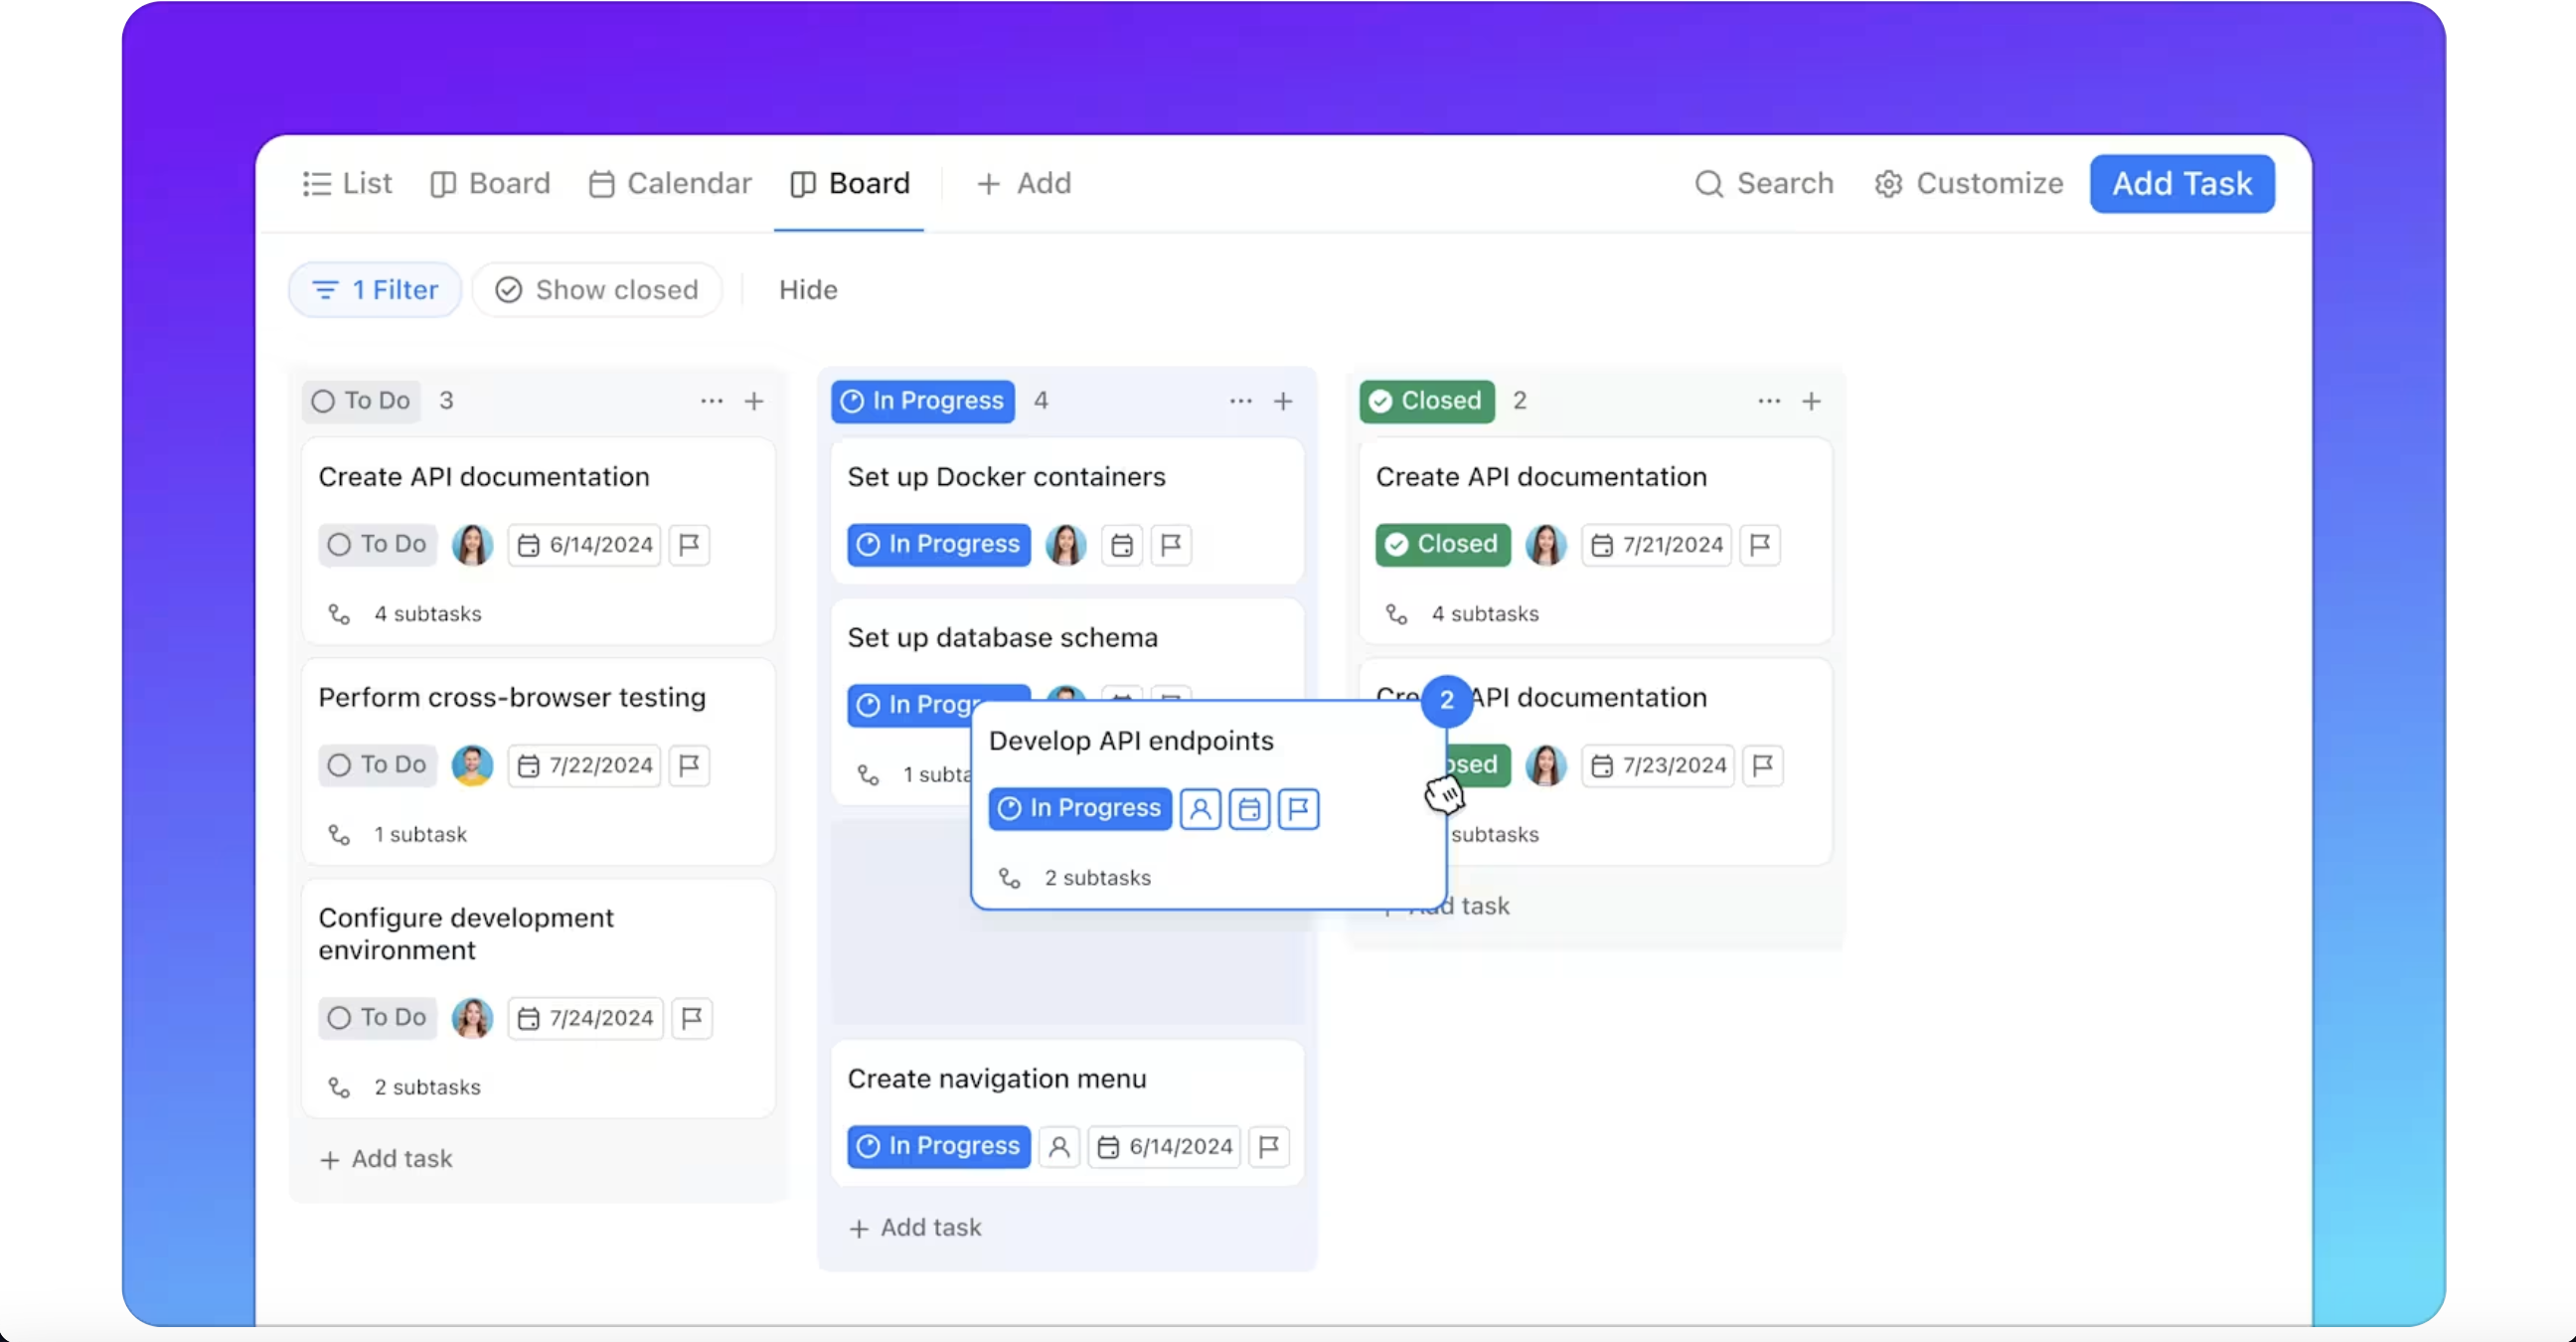Image resolution: width=2576 pixels, height=1342 pixels.
Task: Click assignee avatar on 7/21/2024 Closed card
Action: (1546, 545)
